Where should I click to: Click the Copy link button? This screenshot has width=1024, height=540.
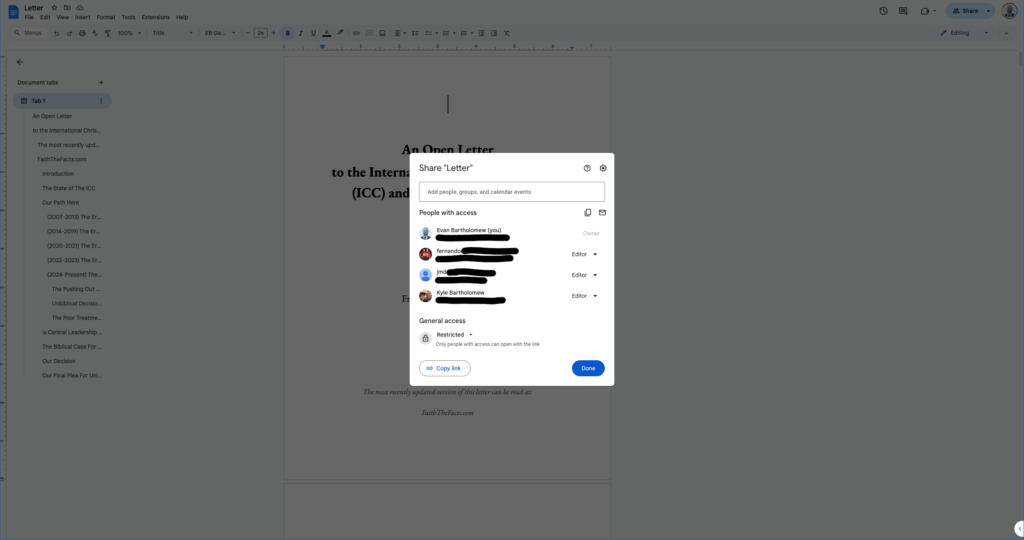444,368
